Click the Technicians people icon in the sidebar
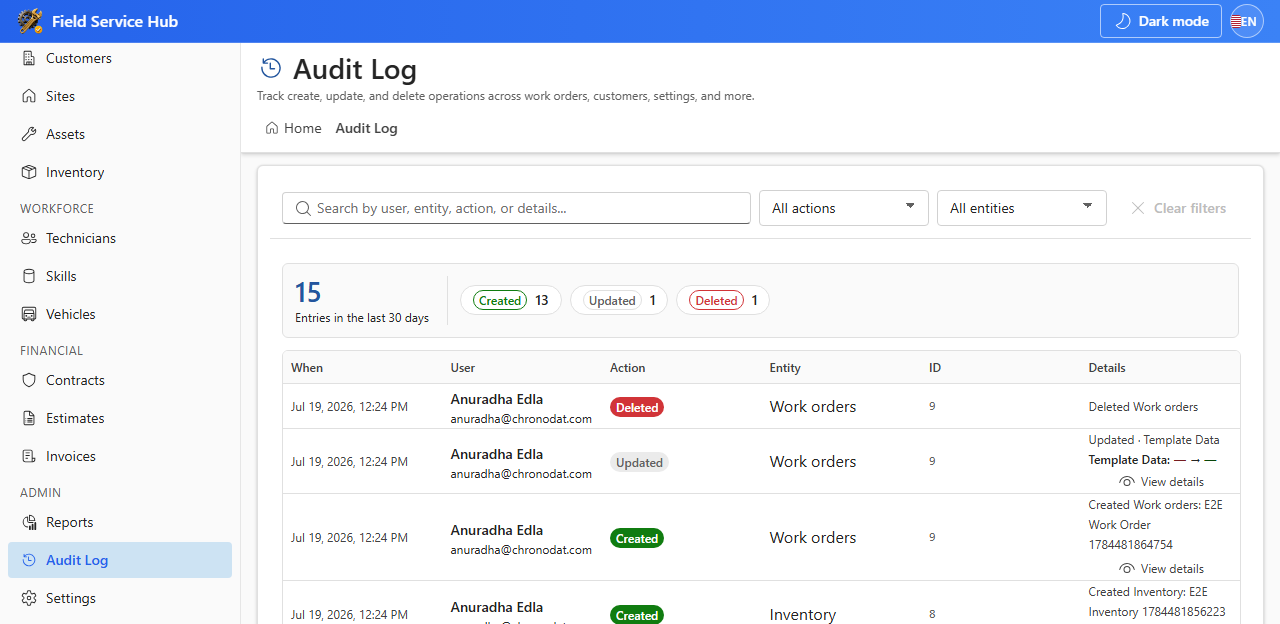This screenshot has height=624, width=1280. [29, 238]
